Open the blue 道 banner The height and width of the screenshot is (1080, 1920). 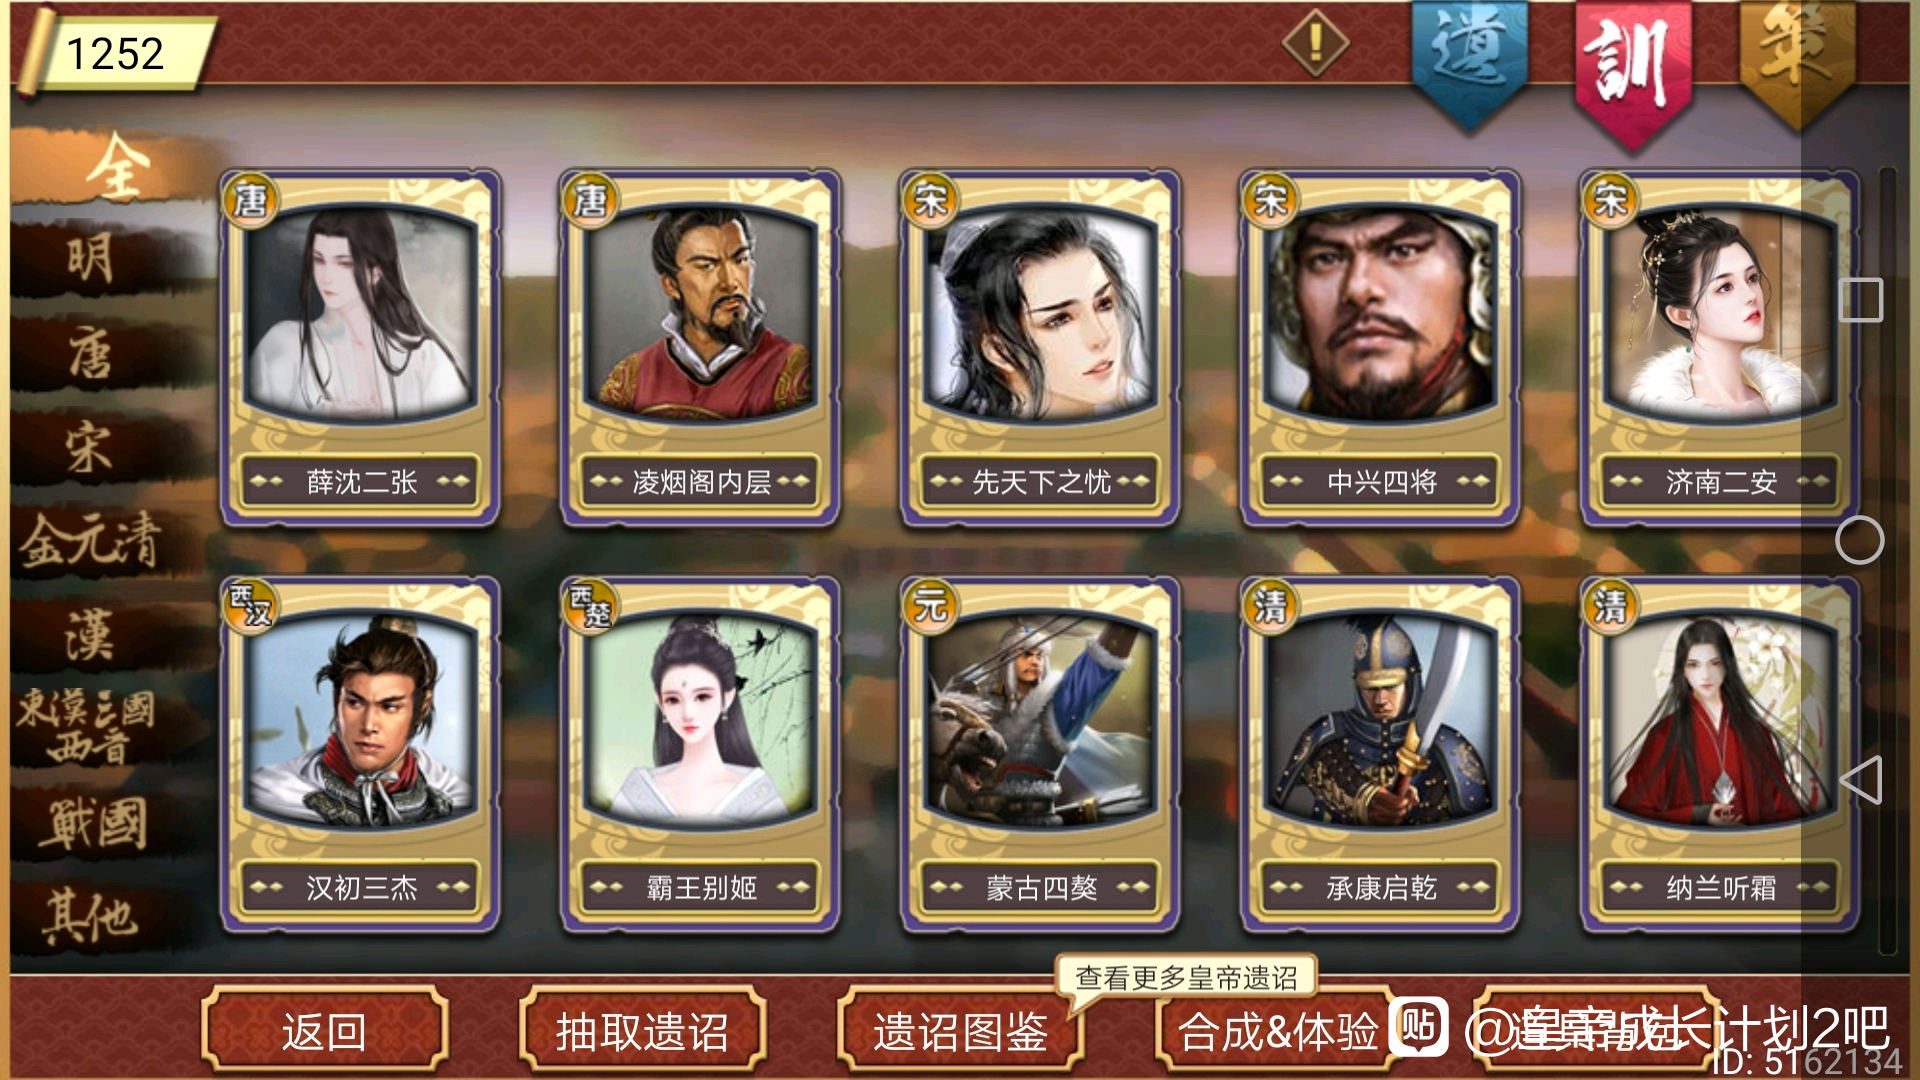coord(1469,60)
